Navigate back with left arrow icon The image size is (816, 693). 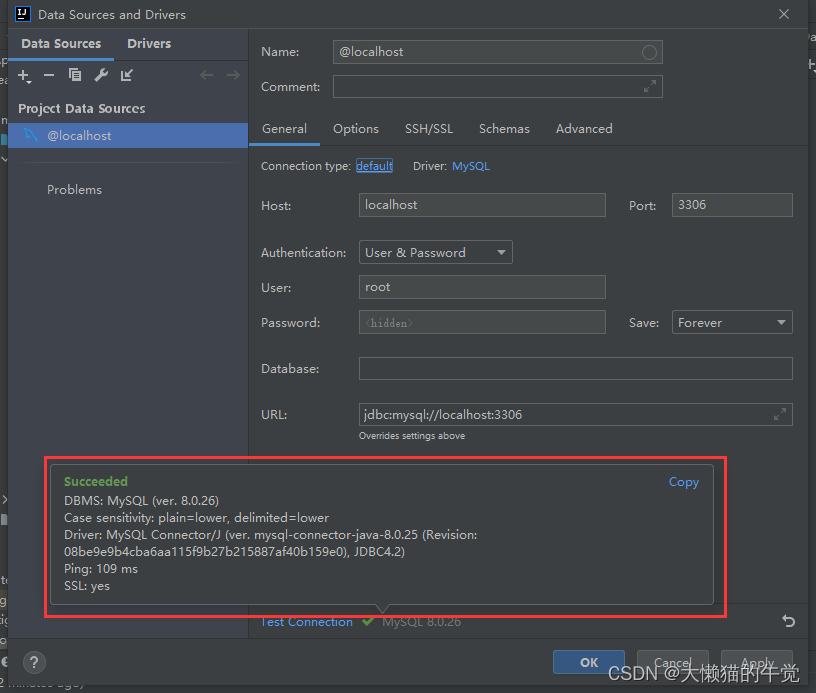click(207, 75)
